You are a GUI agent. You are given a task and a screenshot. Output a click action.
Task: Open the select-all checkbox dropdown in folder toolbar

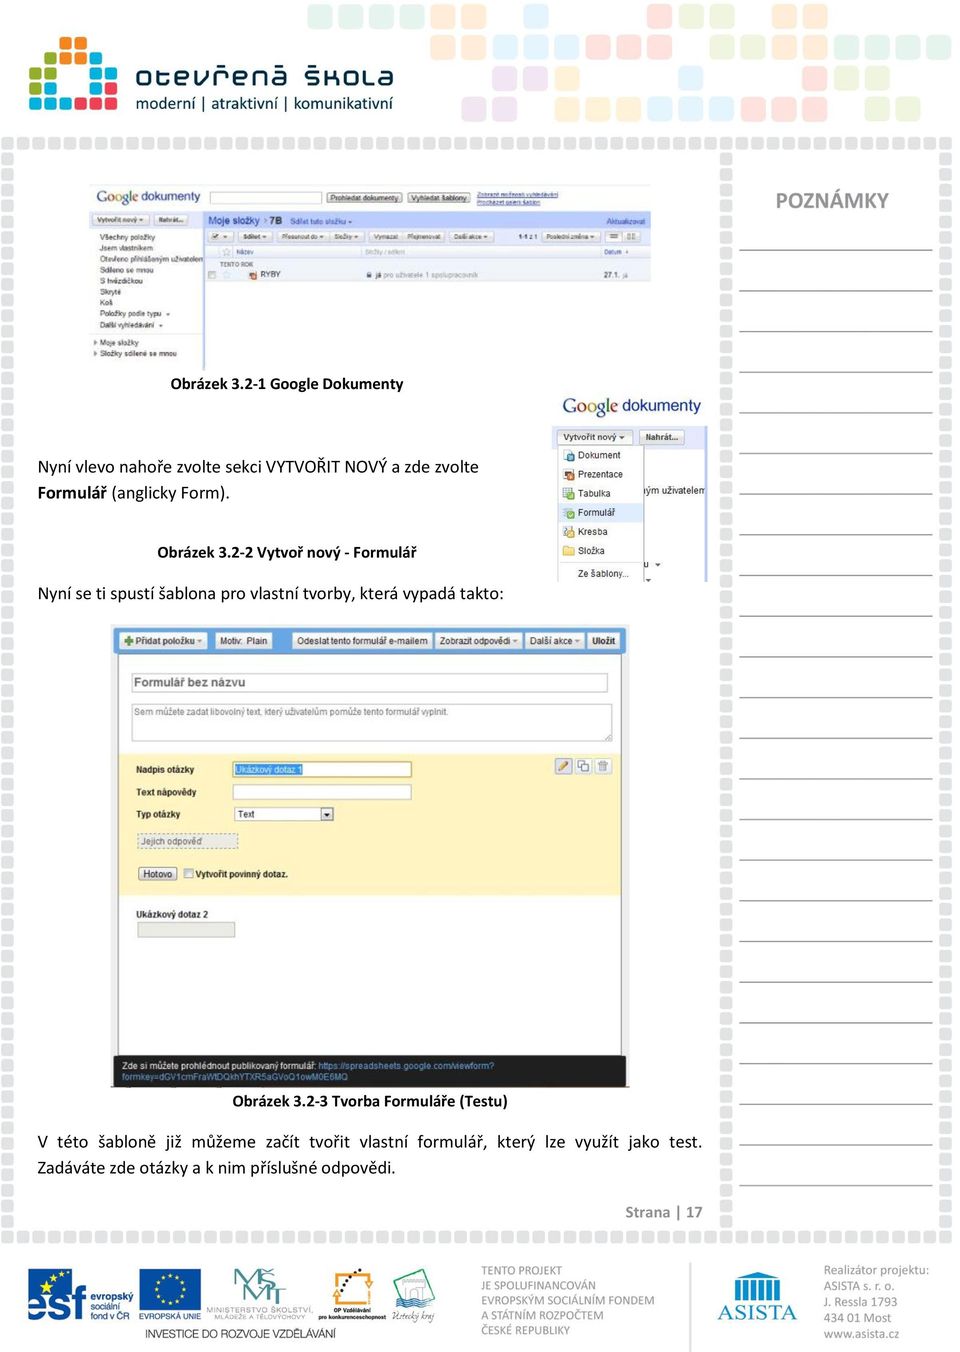(x=219, y=237)
